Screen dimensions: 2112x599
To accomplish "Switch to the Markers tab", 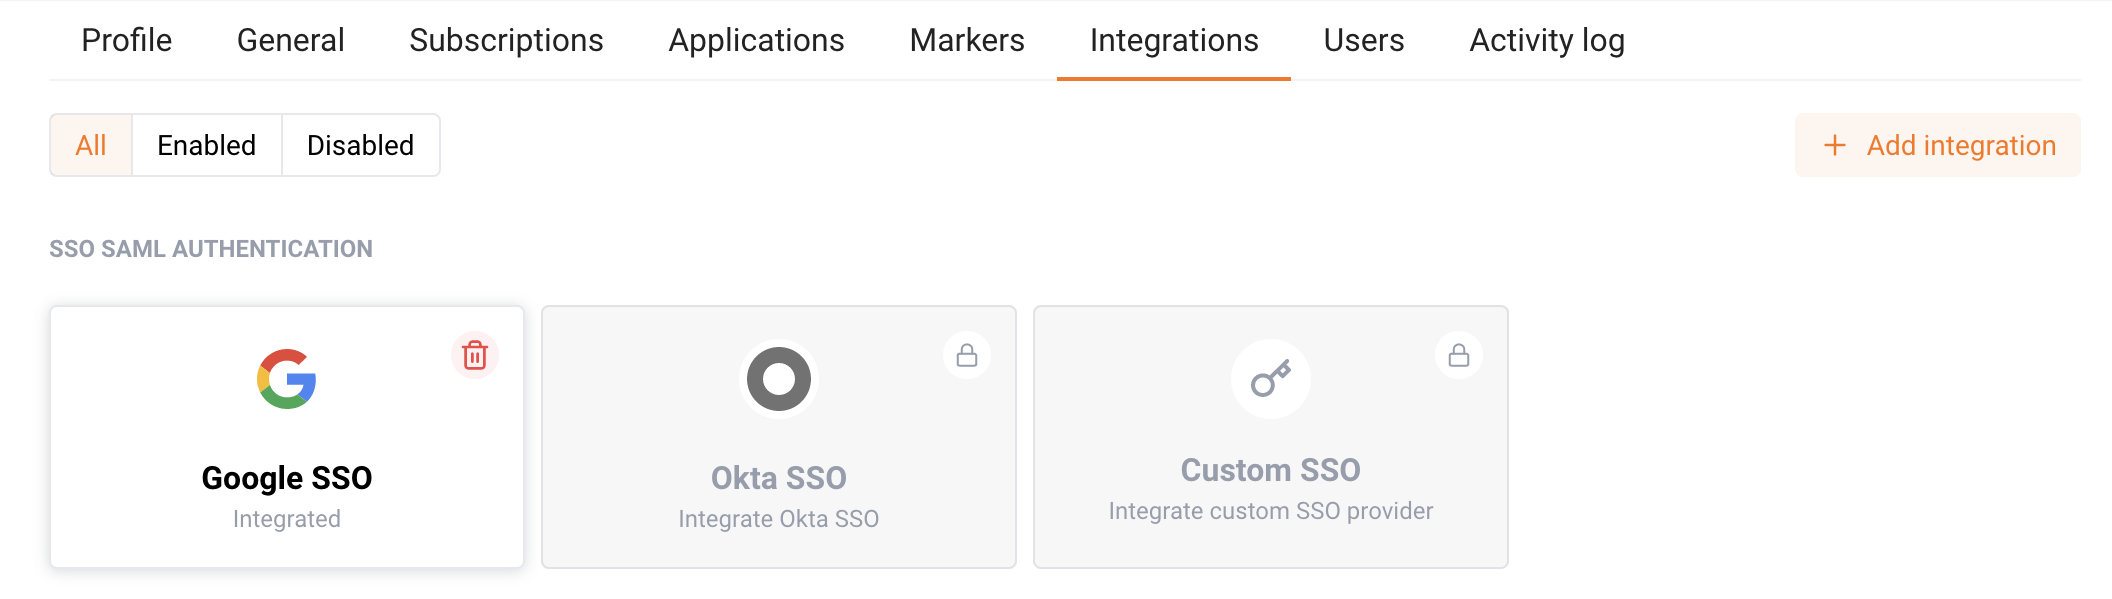I will tap(967, 40).
